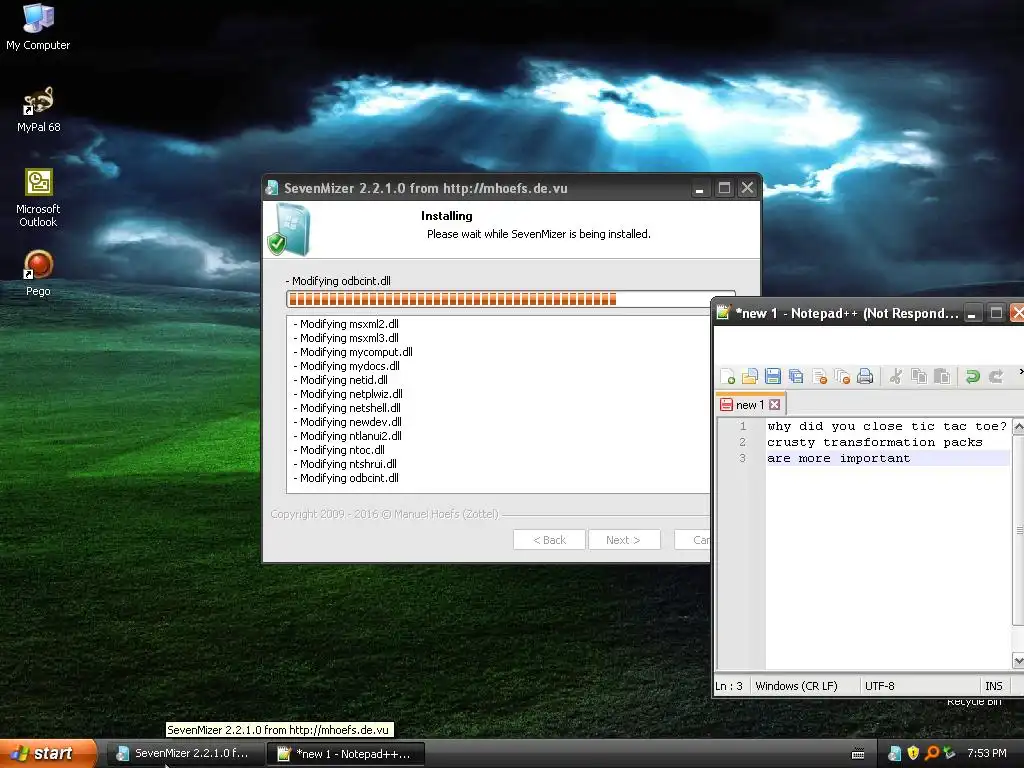
Task: Select 'Modifying mydocs.dll' log row
Action: pyautogui.click(x=347, y=366)
